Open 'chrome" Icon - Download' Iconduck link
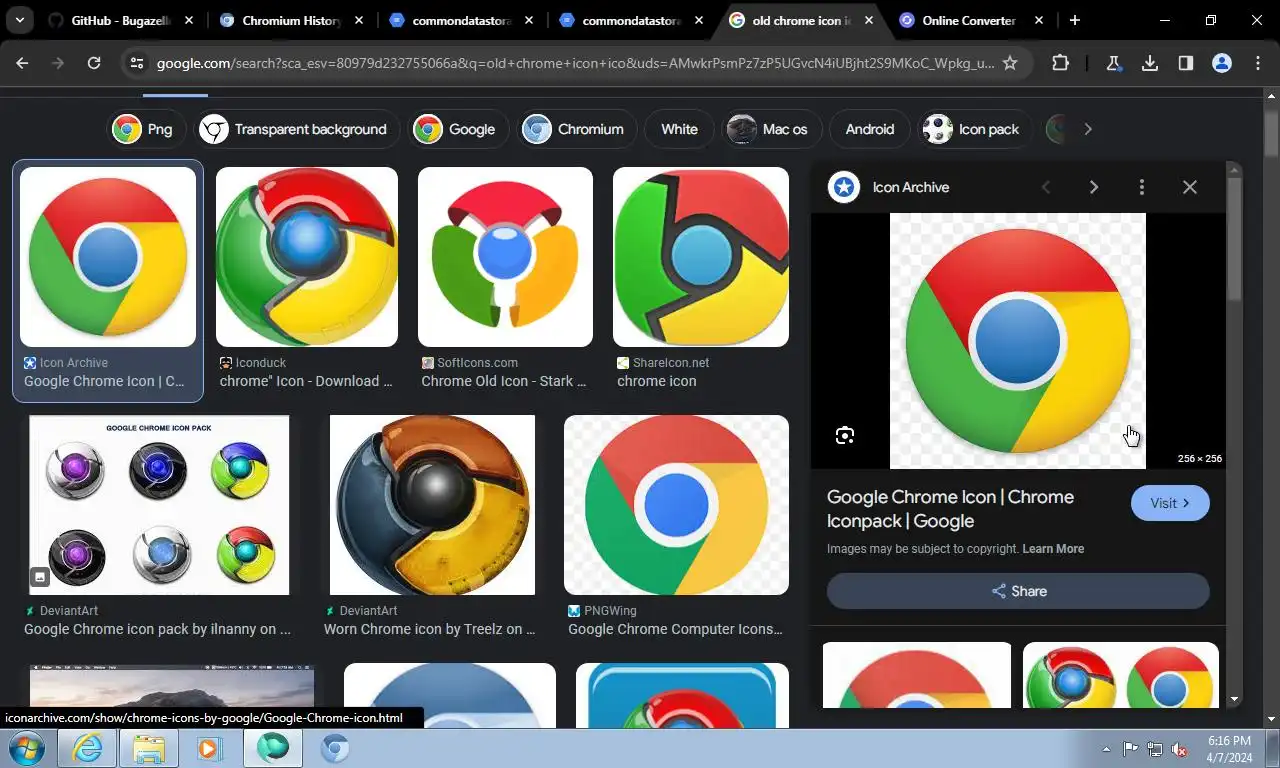The image size is (1280, 768). click(x=306, y=381)
